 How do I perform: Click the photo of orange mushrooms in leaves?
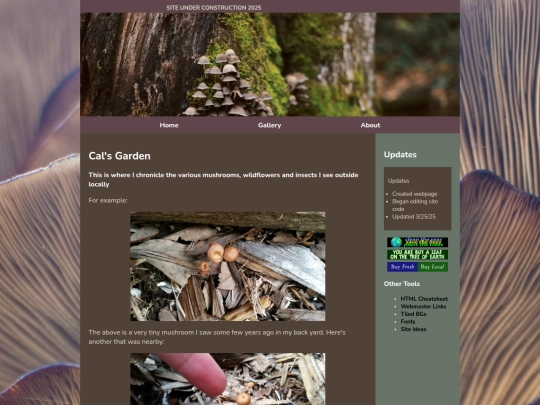pyautogui.click(x=228, y=266)
